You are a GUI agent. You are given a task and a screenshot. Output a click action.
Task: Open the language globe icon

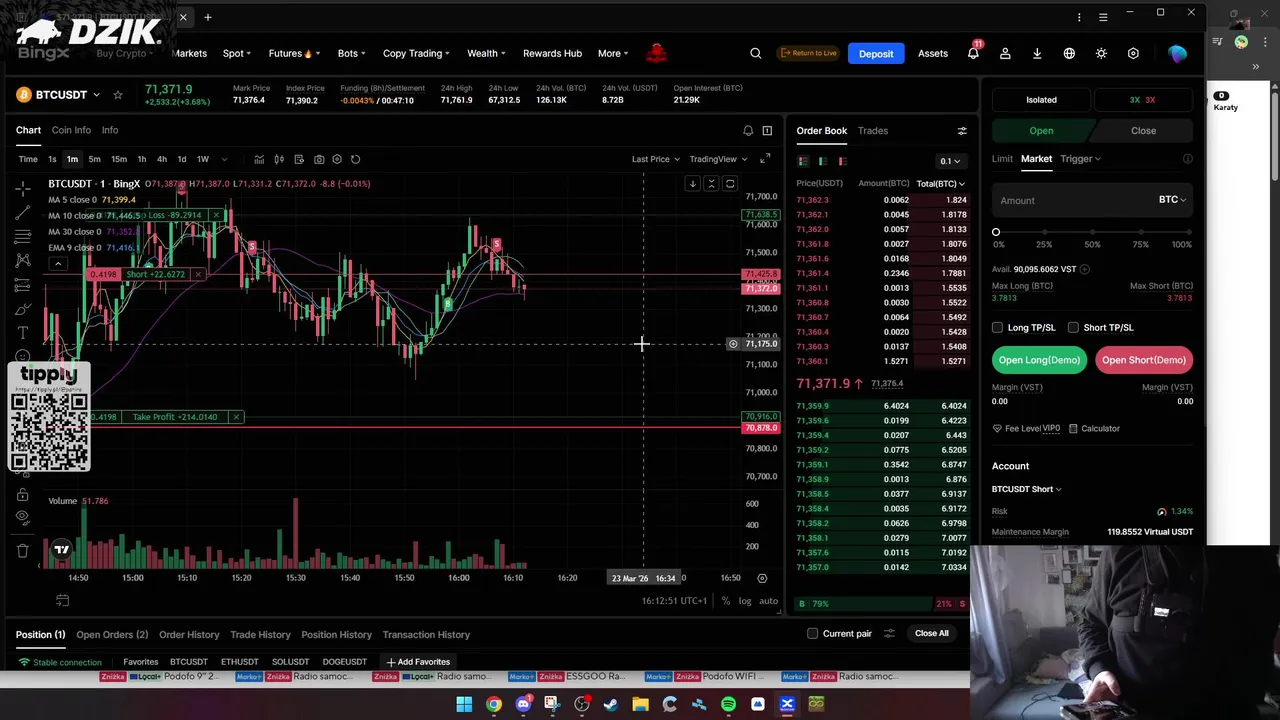coord(1069,53)
